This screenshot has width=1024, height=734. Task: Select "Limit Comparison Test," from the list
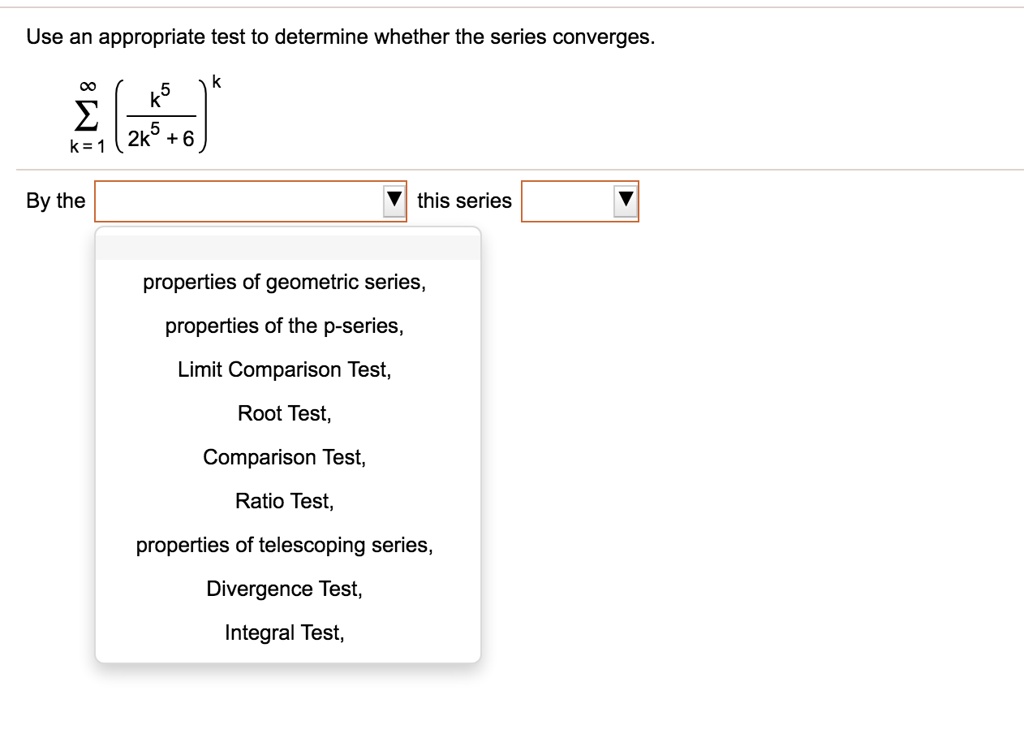[284, 369]
